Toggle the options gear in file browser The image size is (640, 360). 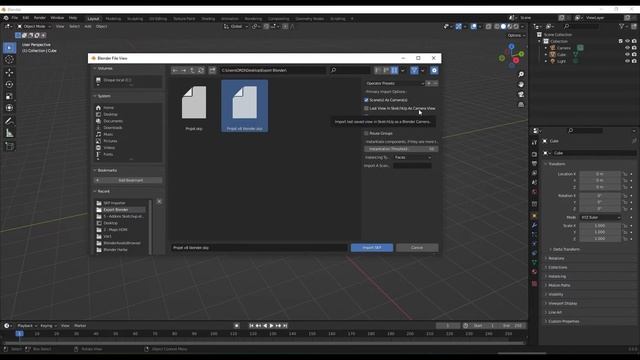coord(434,70)
